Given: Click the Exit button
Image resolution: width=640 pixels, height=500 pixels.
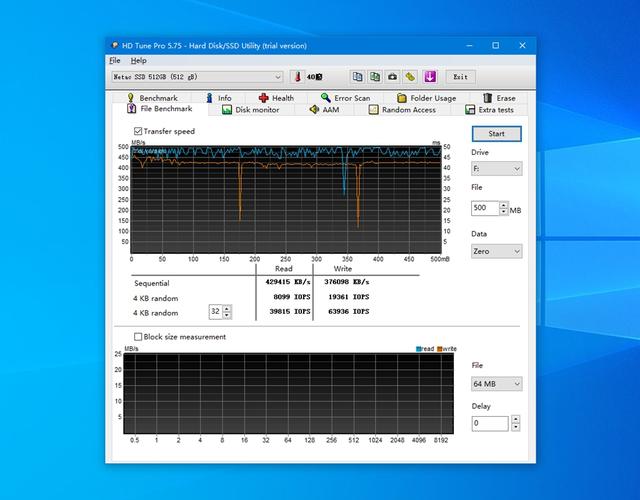Looking at the screenshot, I should point(460,77).
